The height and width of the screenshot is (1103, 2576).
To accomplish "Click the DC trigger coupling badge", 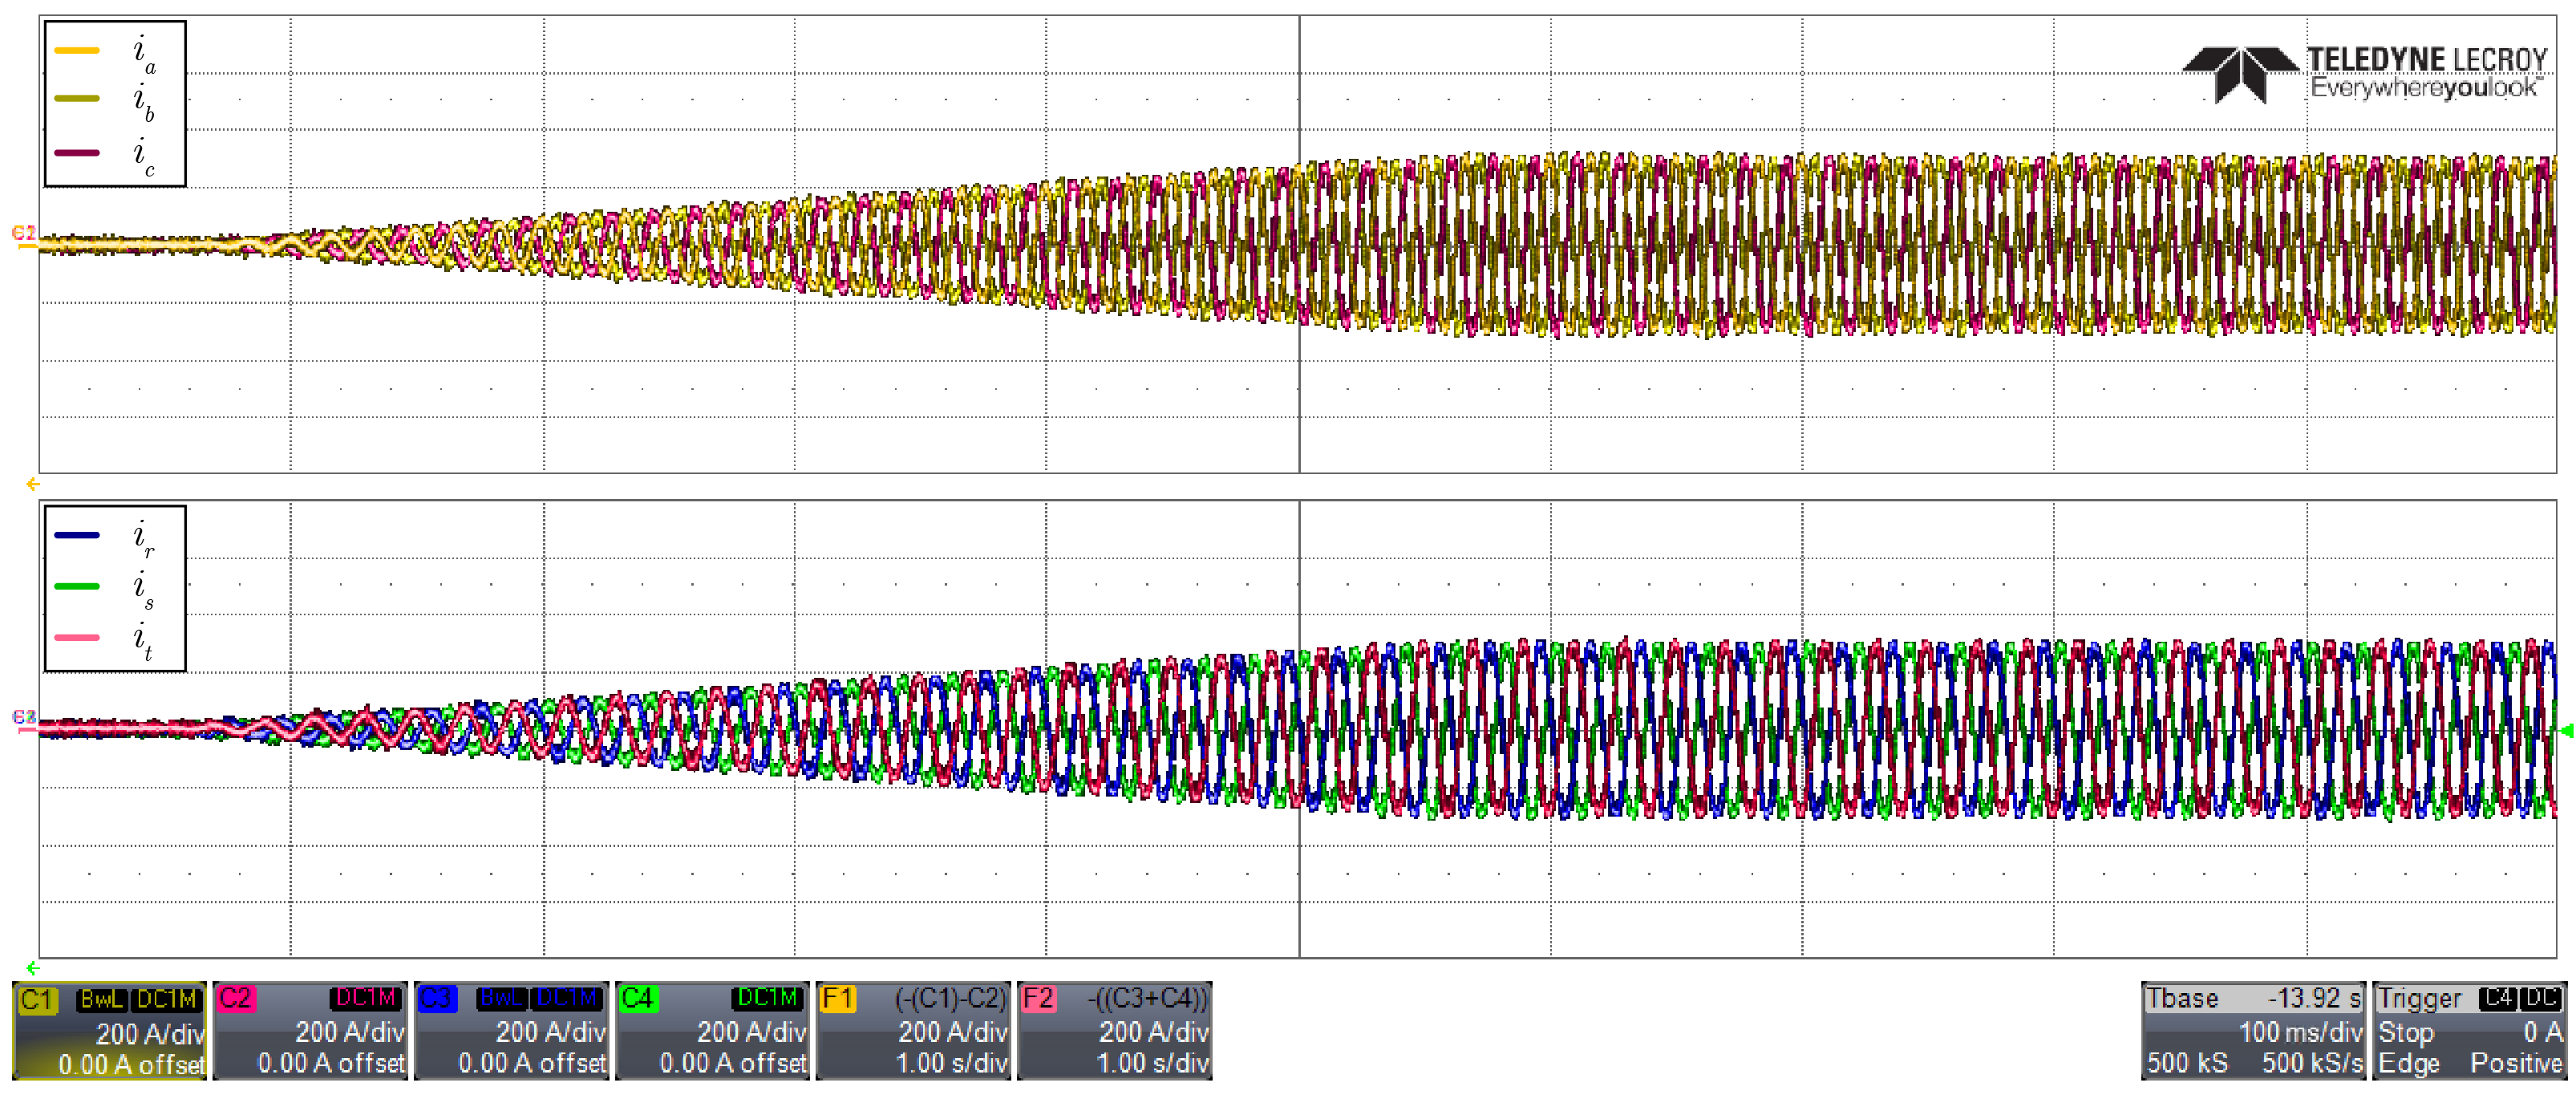I will pyautogui.click(x=2540, y=998).
